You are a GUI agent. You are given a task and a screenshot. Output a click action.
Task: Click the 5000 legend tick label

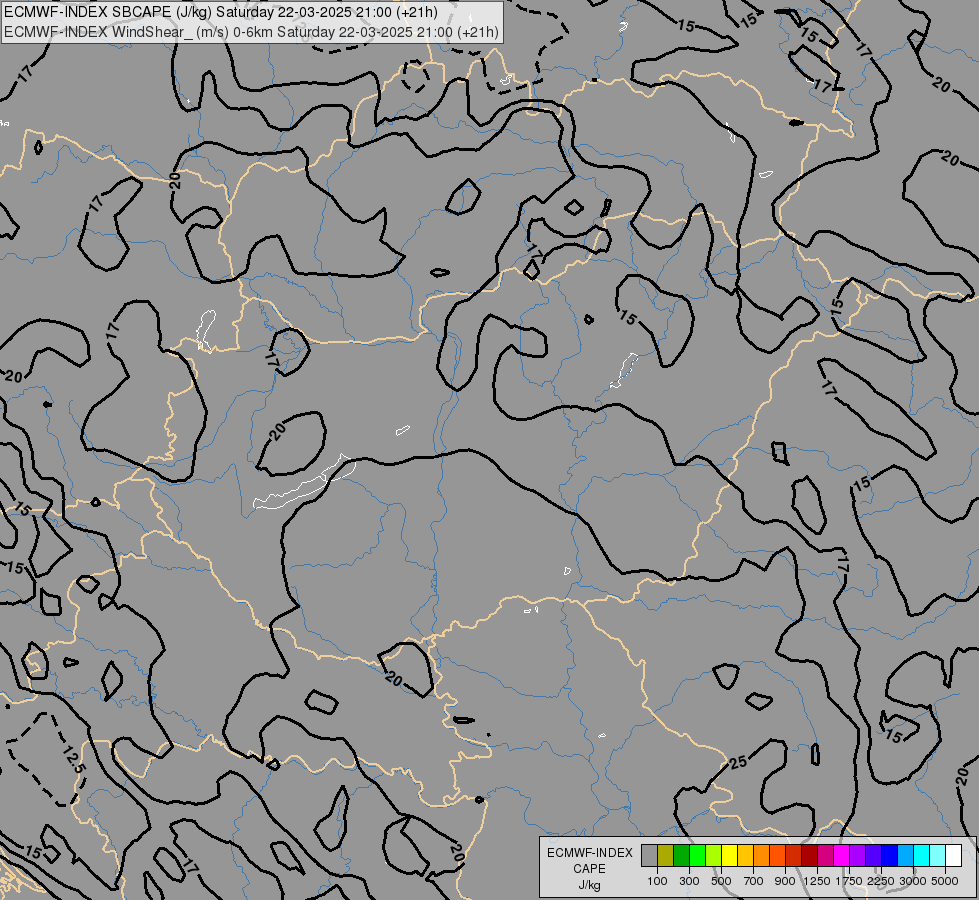click(945, 881)
